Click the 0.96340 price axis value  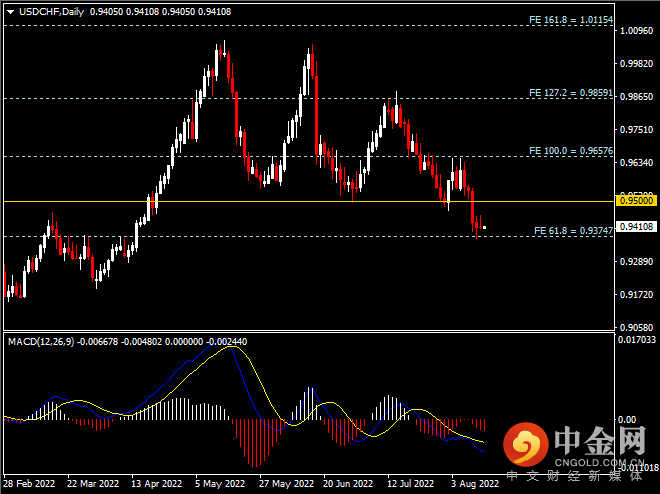[x=636, y=162]
